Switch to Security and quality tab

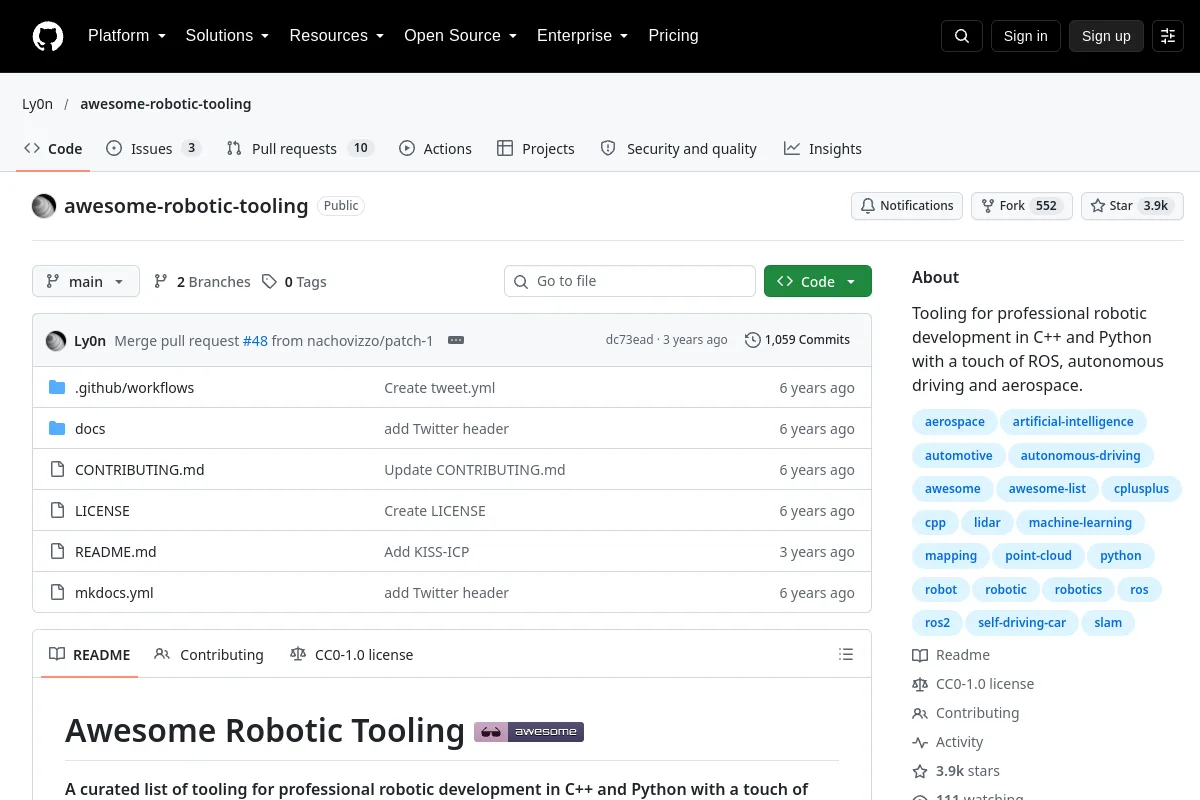[679, 149]
